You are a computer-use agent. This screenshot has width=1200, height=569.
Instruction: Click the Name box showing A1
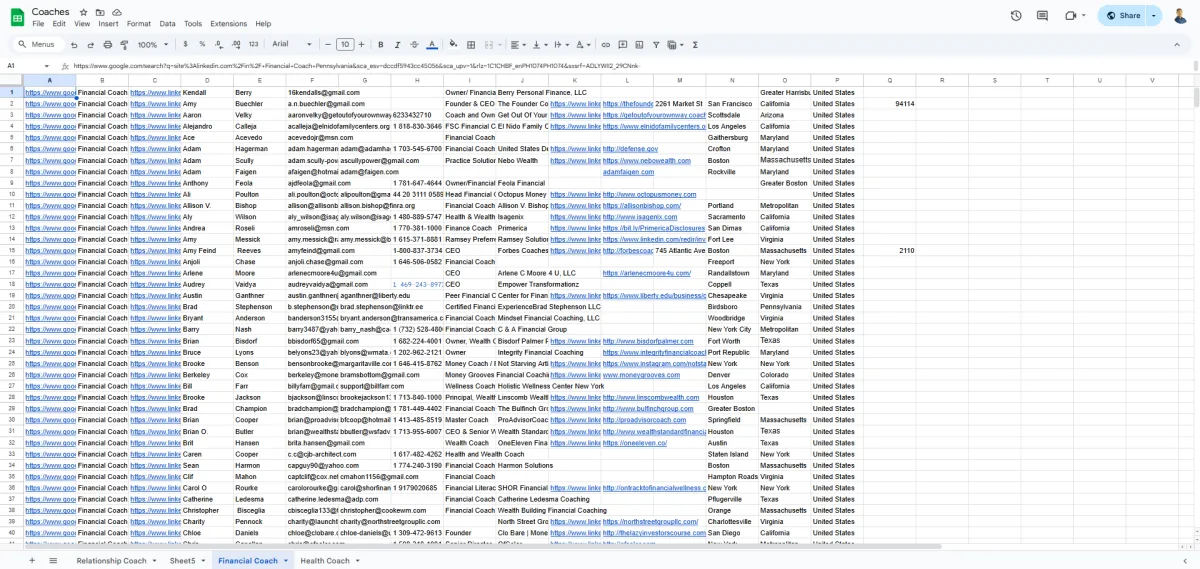coord(20,66)
